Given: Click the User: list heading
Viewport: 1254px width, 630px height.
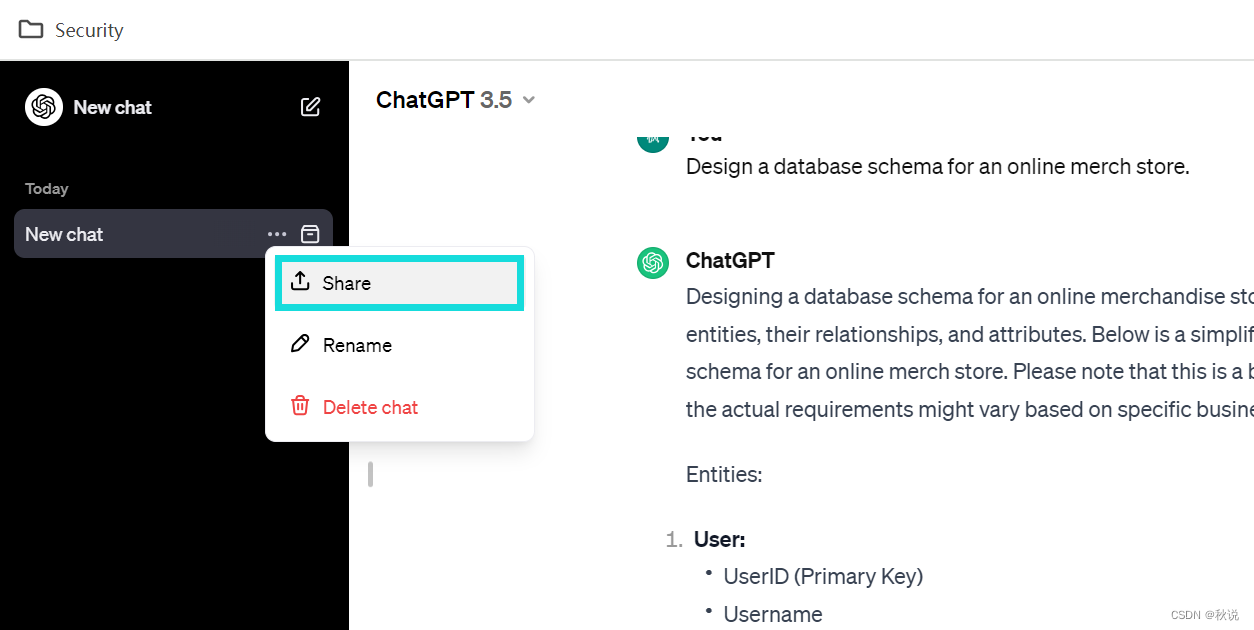Looking at the screenshot, I should point(719,539).
